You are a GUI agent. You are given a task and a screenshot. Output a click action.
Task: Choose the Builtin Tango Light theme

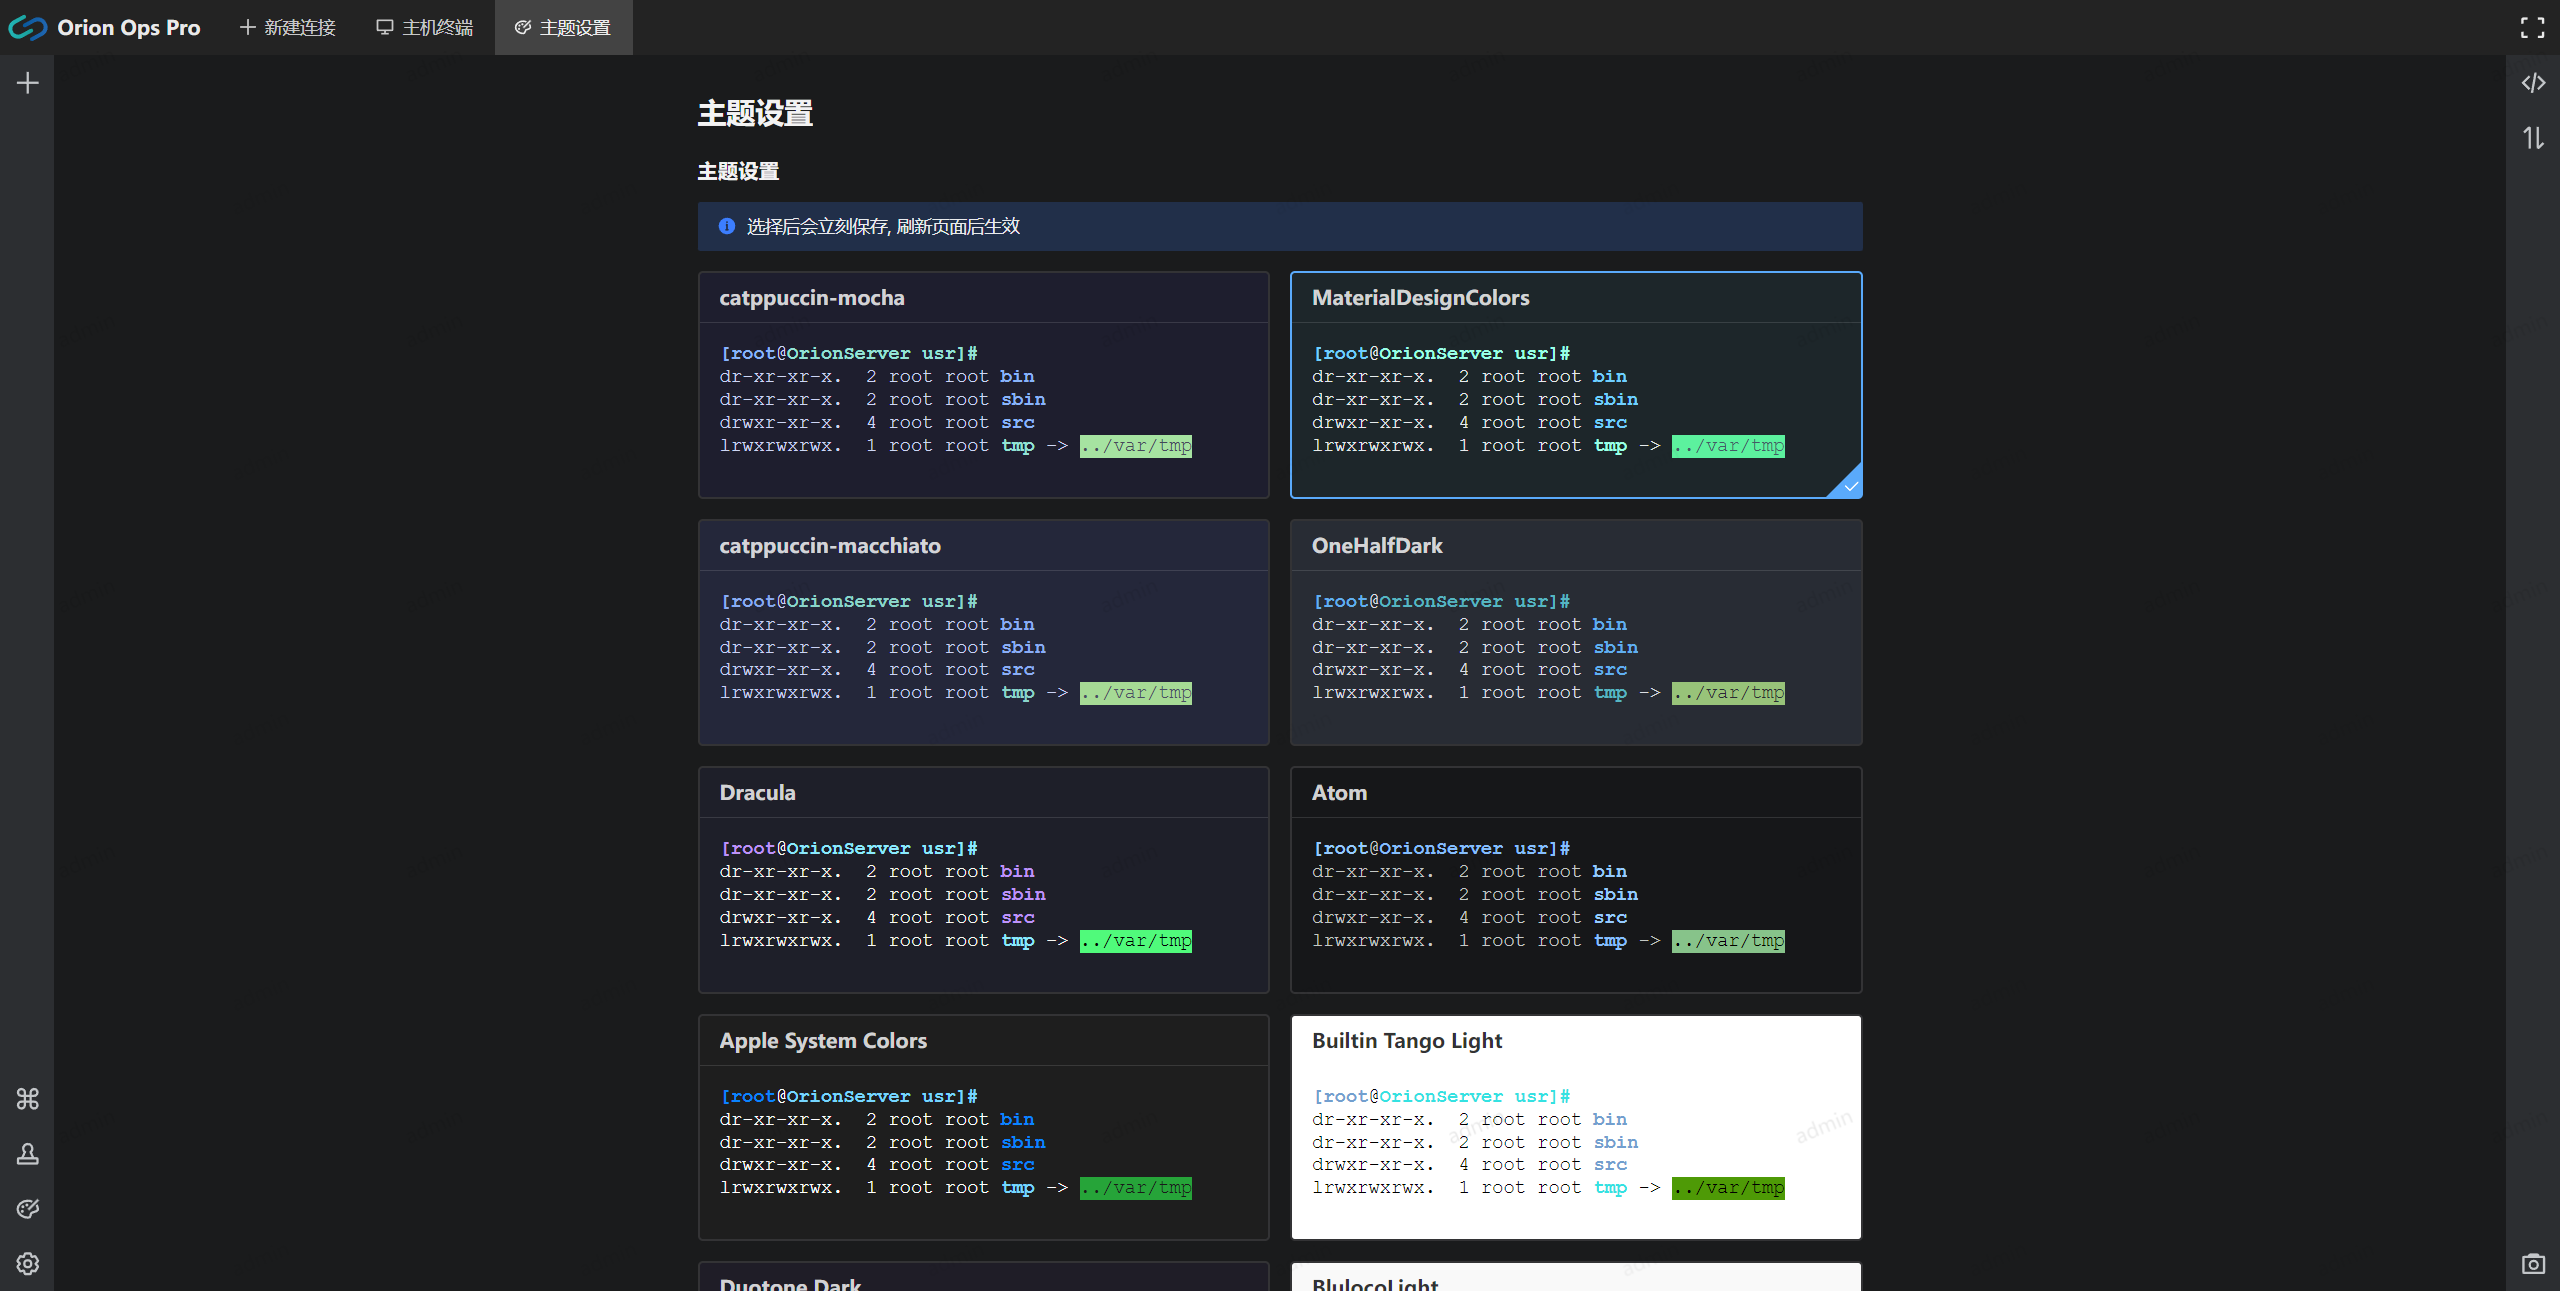(1575, 1127)
